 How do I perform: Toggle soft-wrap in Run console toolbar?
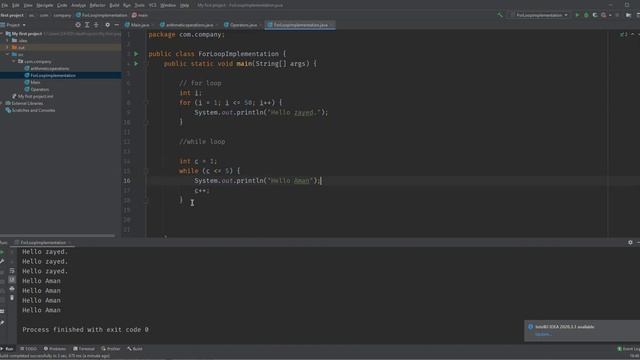(x=12, y=271)
